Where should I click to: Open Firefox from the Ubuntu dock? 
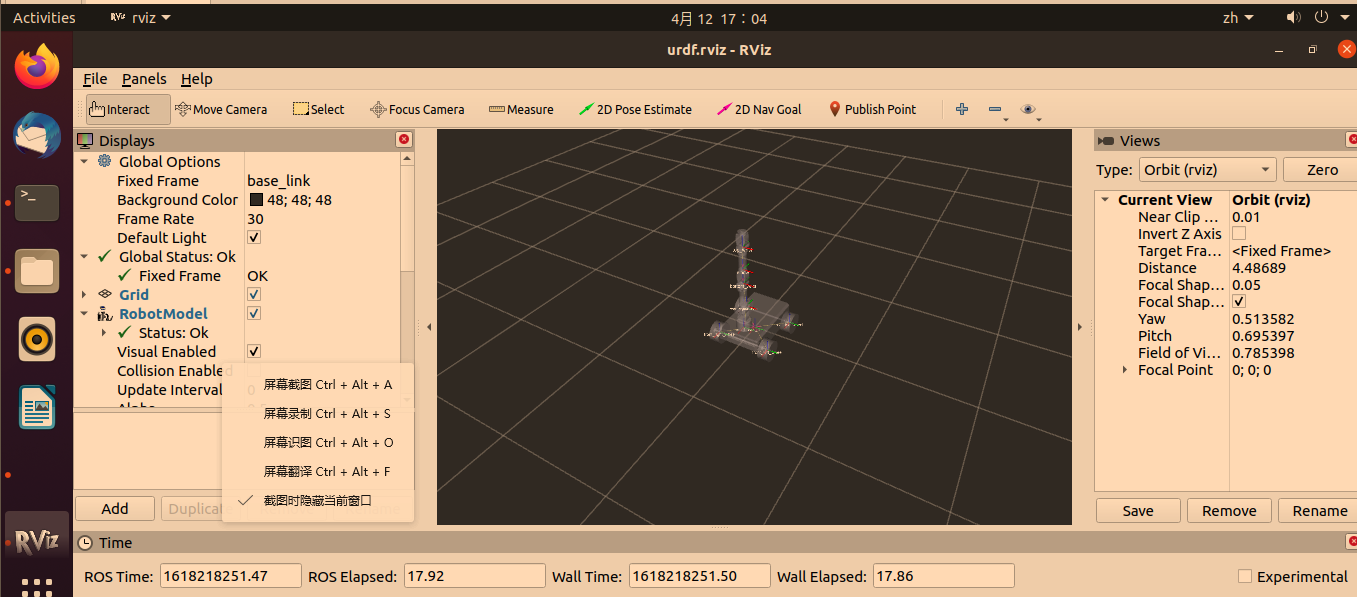click(37, 67)
